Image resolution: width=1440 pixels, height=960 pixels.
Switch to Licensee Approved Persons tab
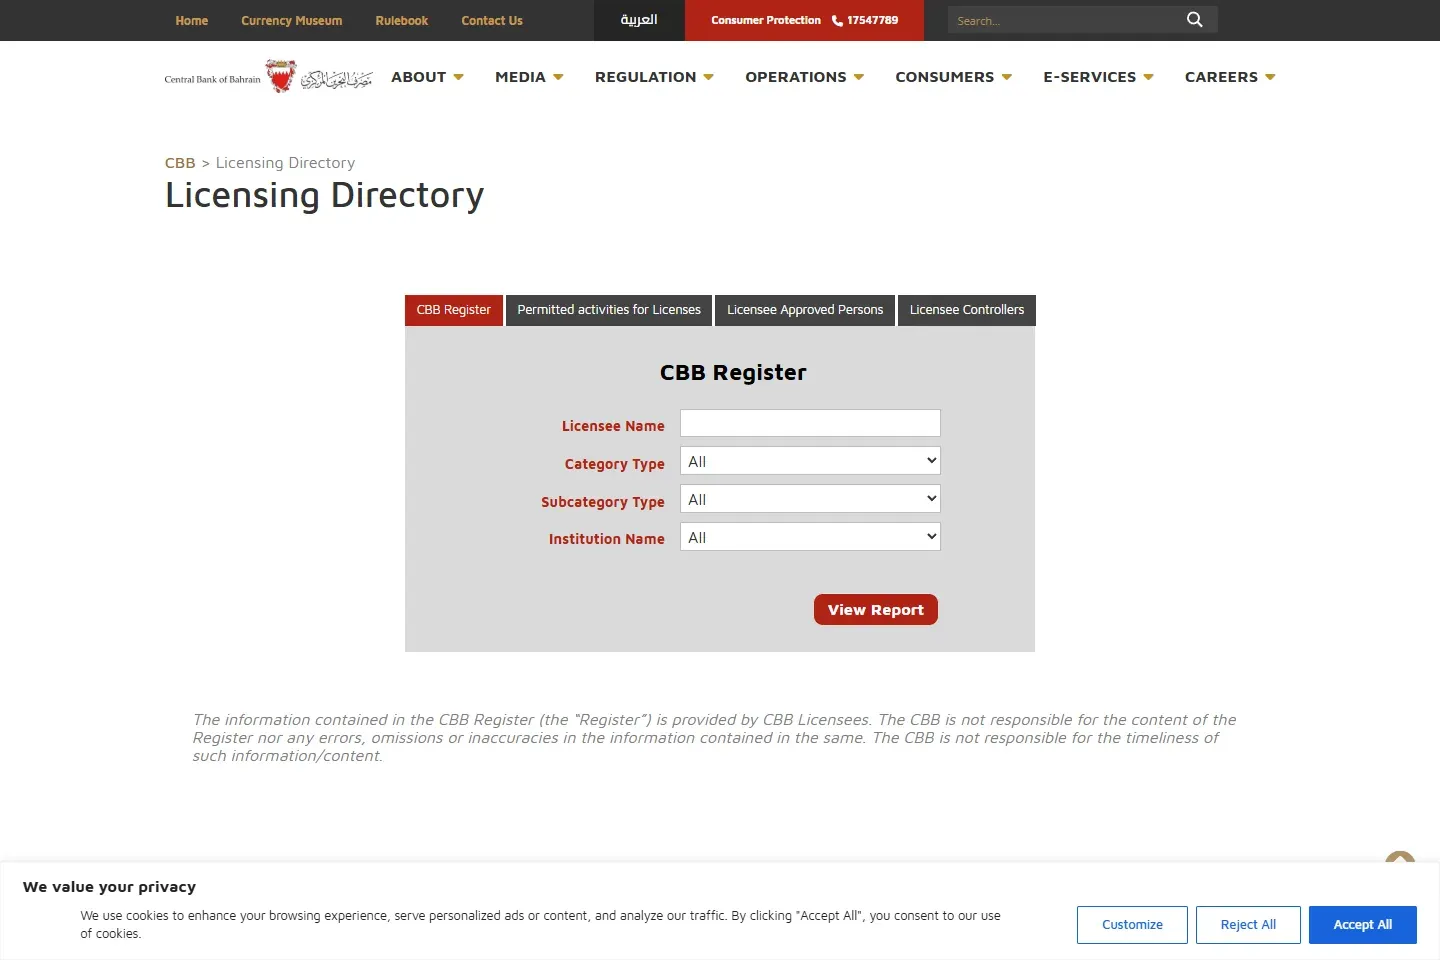pos(805,310)
